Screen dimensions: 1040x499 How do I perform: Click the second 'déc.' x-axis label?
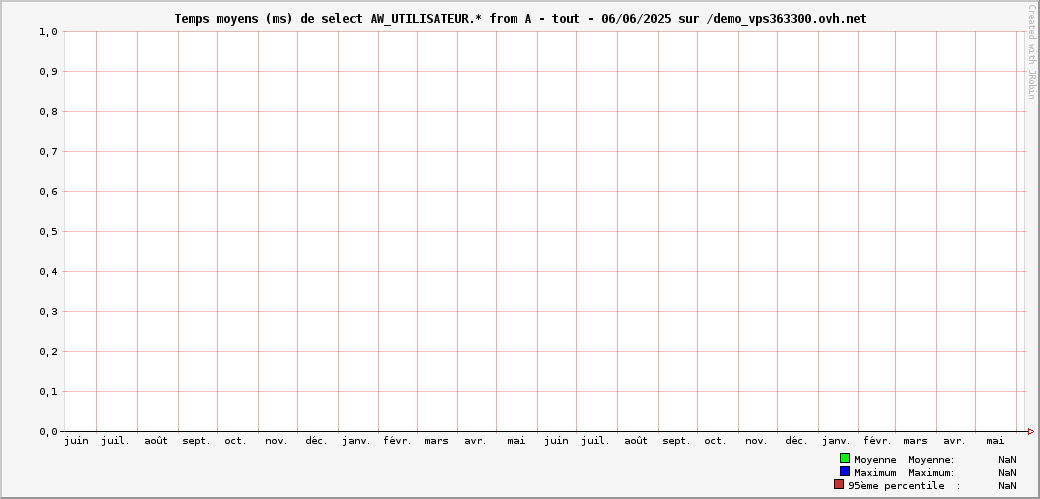pos(797,441)
